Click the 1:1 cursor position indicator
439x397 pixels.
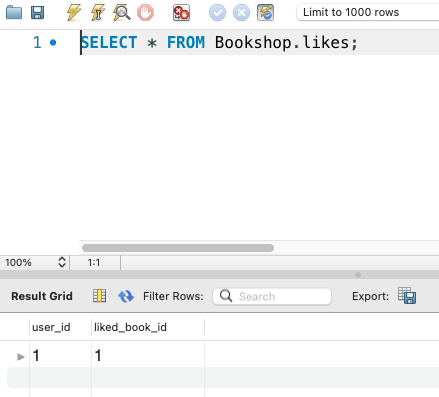click(x=94, y=263)
